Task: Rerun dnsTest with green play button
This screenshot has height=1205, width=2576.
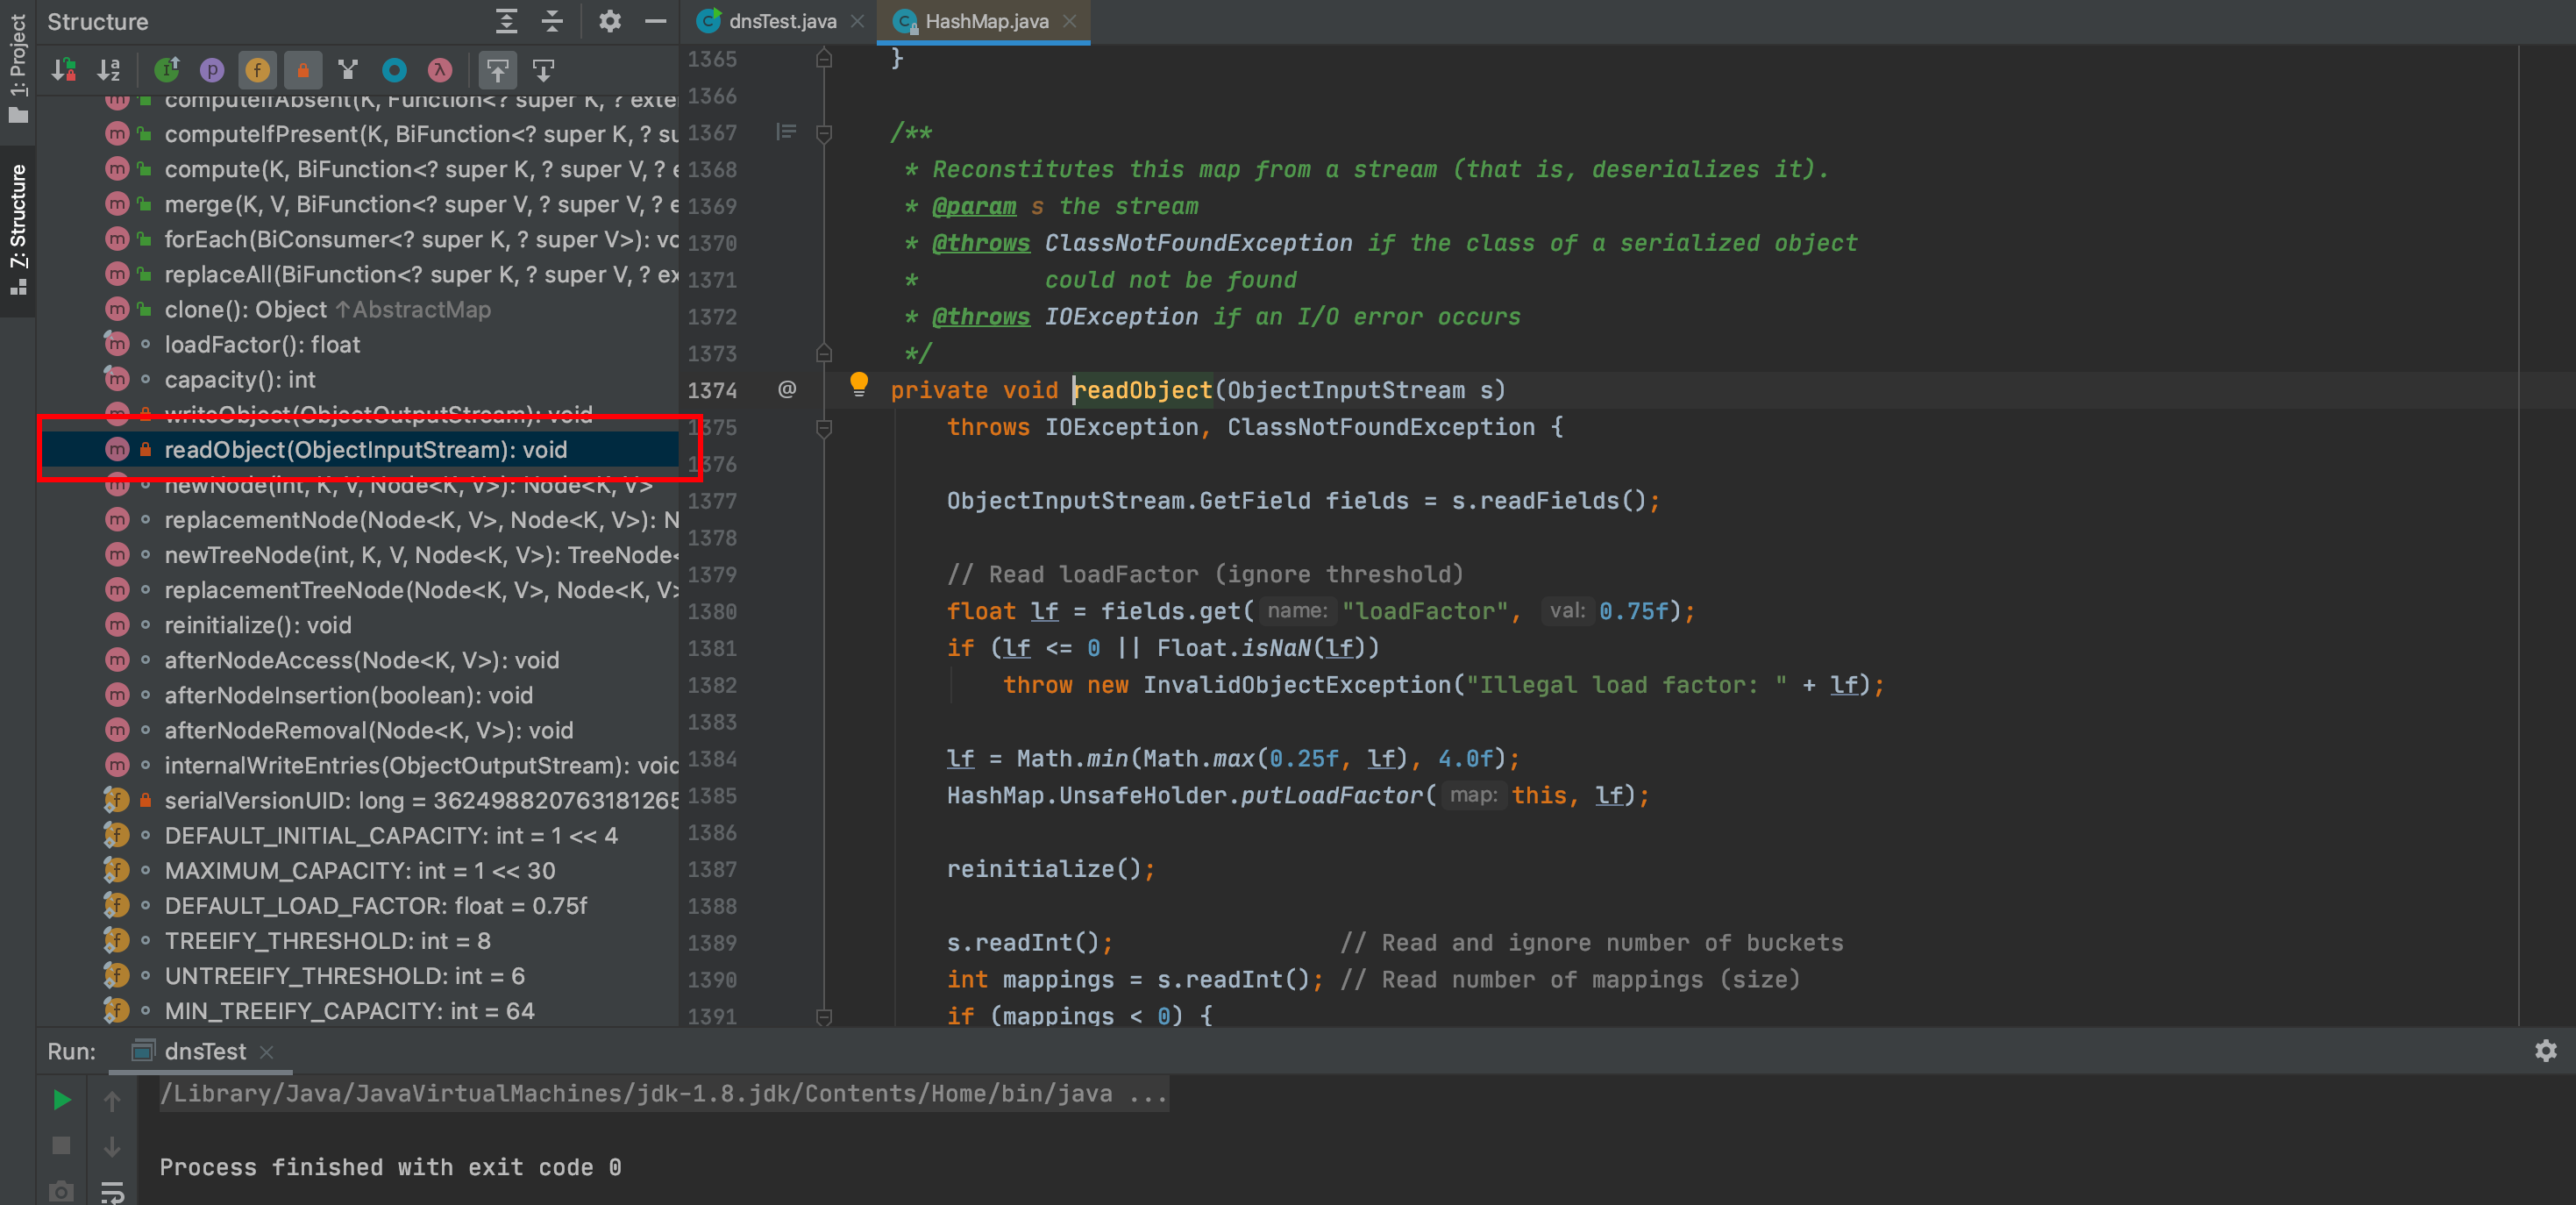Action: [x=61, y=1100]
